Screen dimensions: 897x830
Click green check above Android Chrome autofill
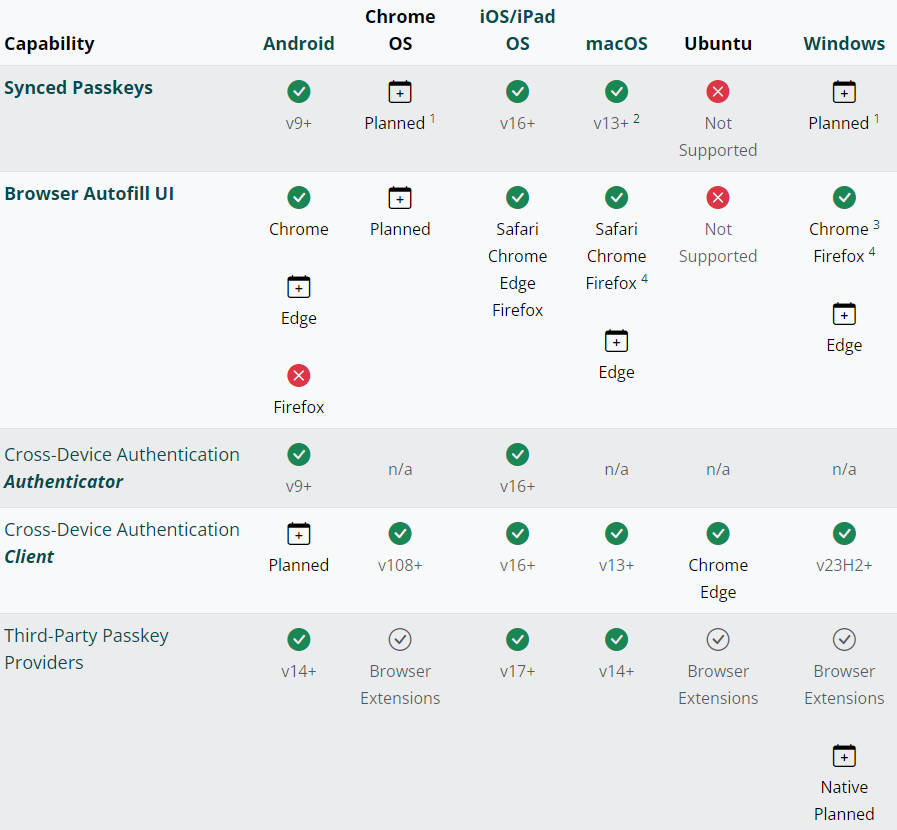(x=299, y=197)
